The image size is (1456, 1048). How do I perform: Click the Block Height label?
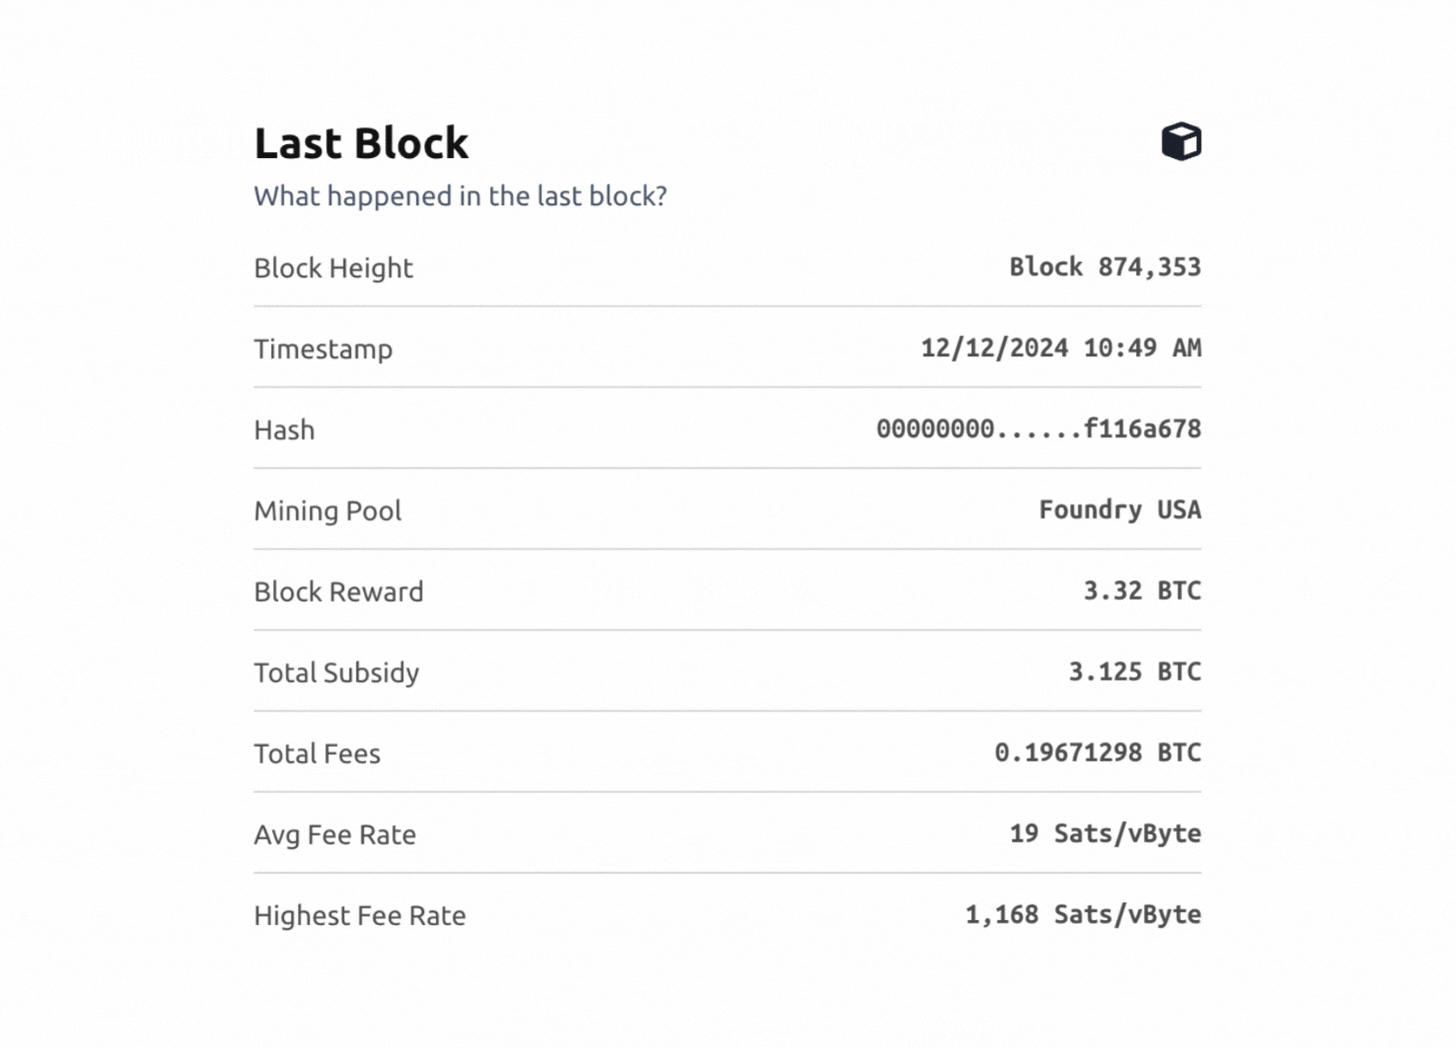point(333,268)
